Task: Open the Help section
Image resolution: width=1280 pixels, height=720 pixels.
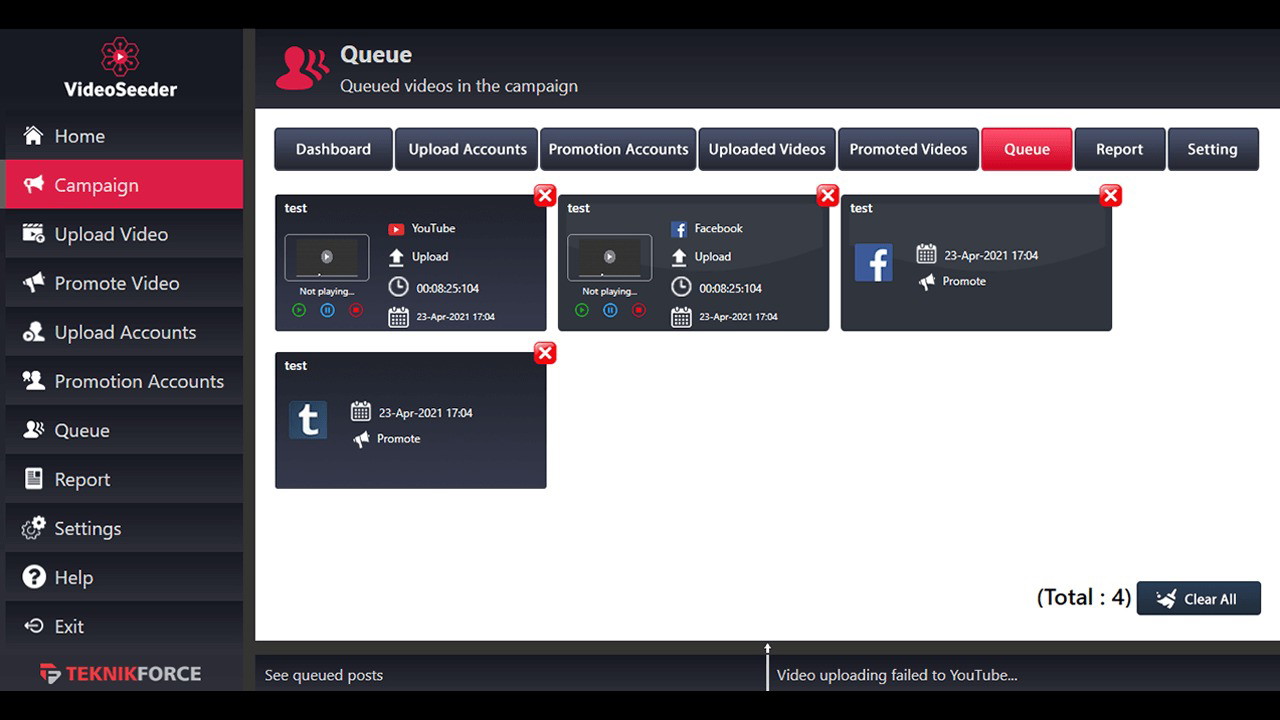Action: click(x=73, y=577)
